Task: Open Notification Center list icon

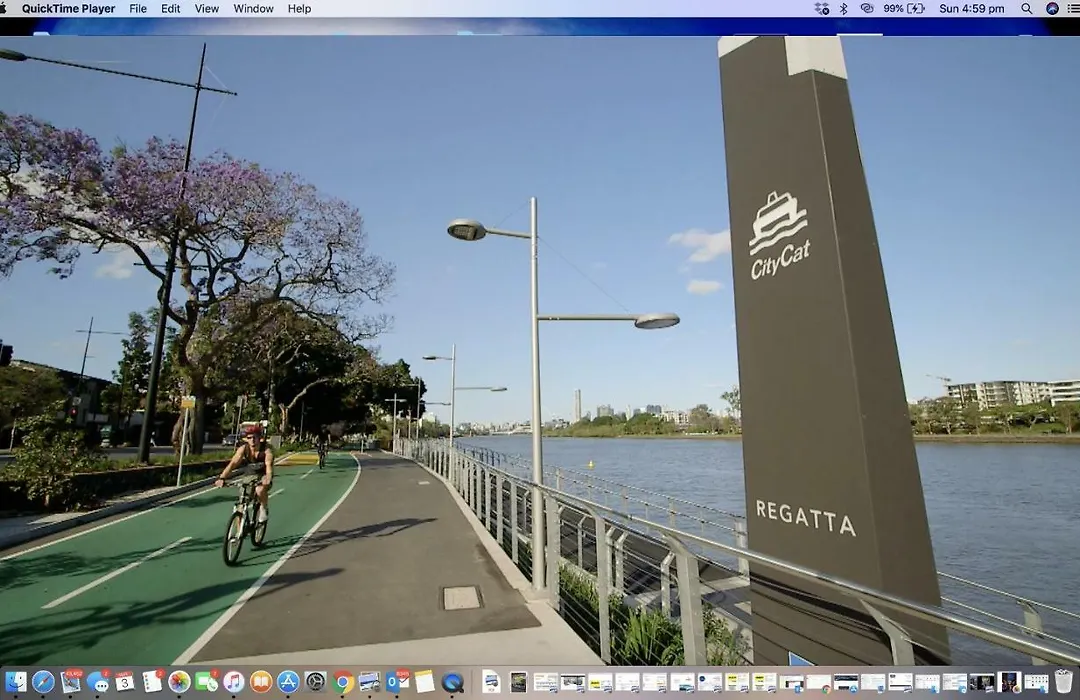Action: (1074, 8)
